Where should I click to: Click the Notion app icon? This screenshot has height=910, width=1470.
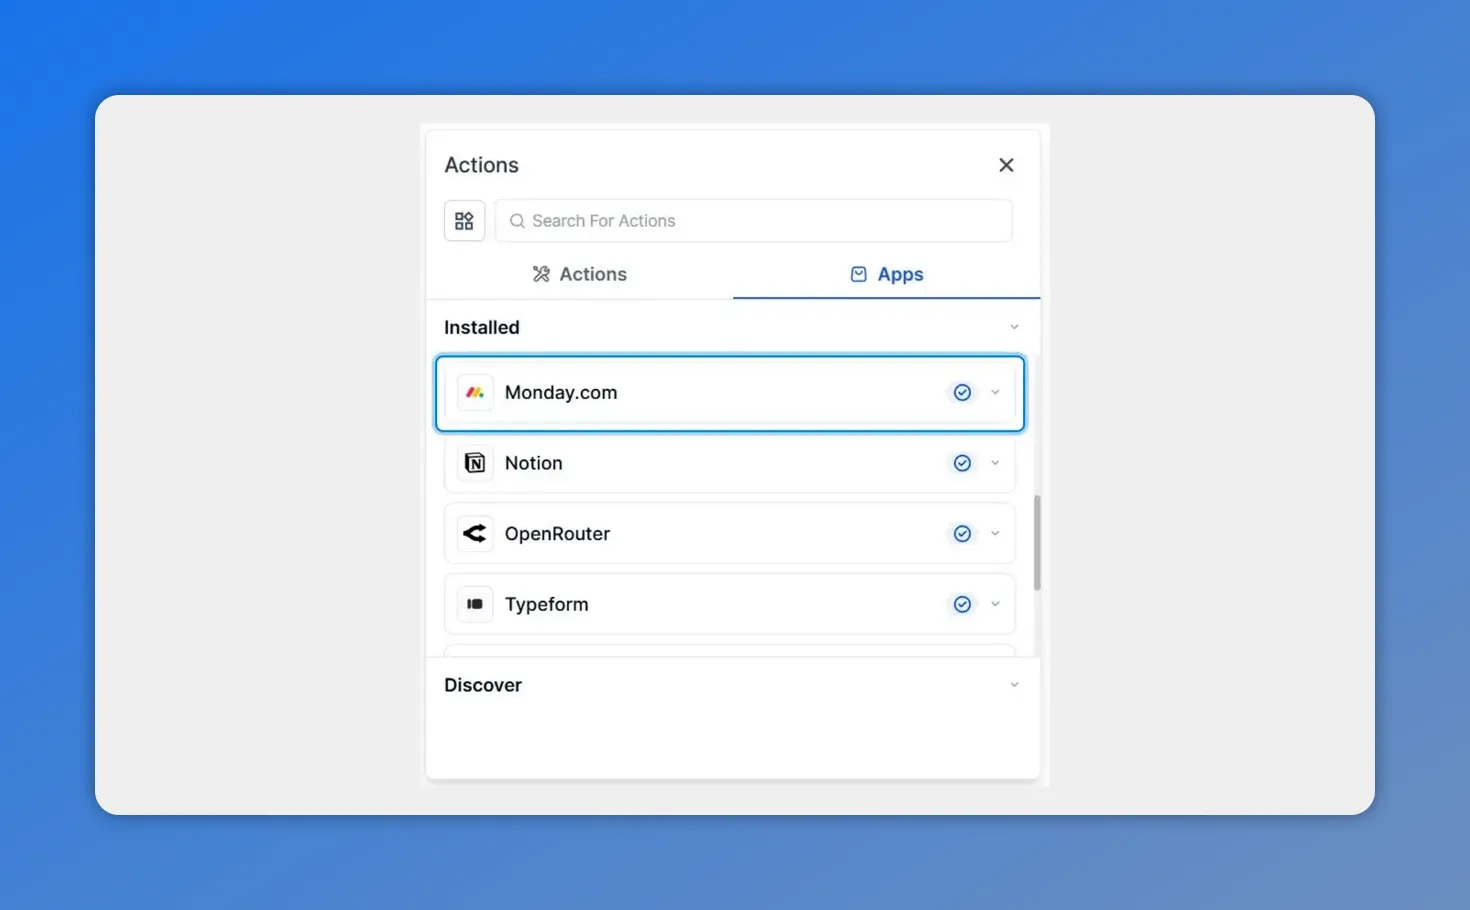tap(475, 463)
